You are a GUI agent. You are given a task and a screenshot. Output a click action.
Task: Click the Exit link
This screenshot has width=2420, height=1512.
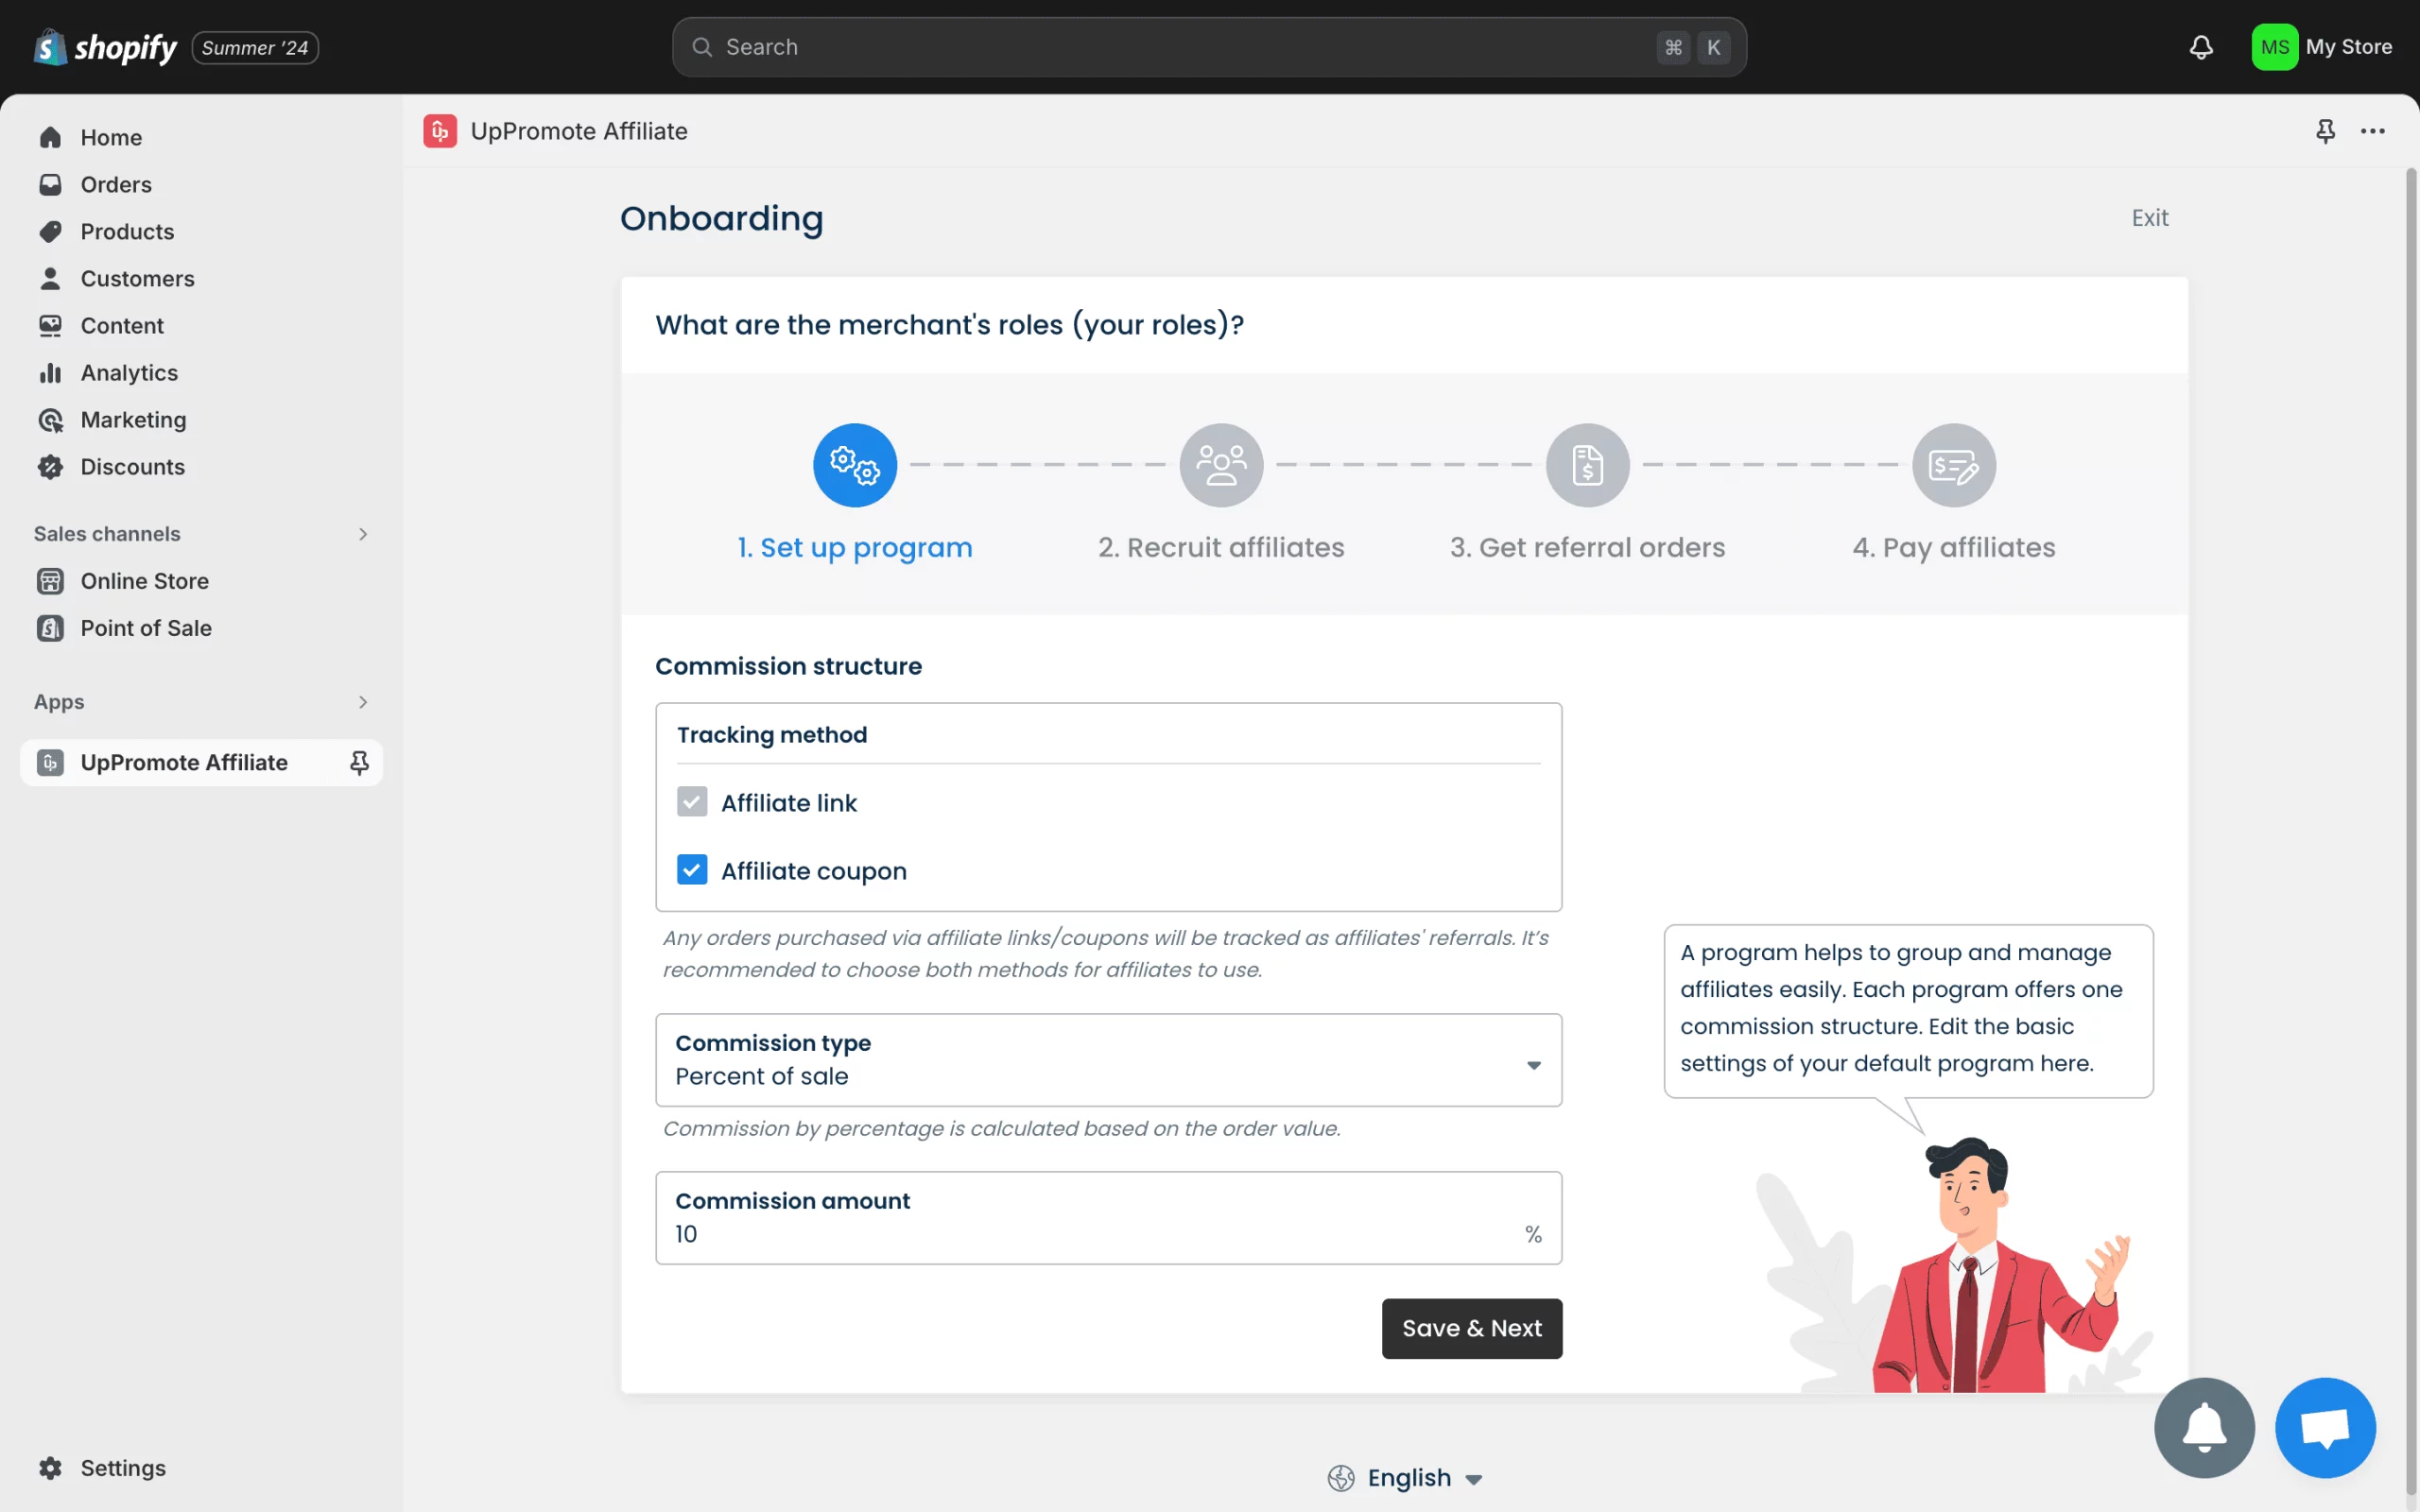(x=2150, y=216)
